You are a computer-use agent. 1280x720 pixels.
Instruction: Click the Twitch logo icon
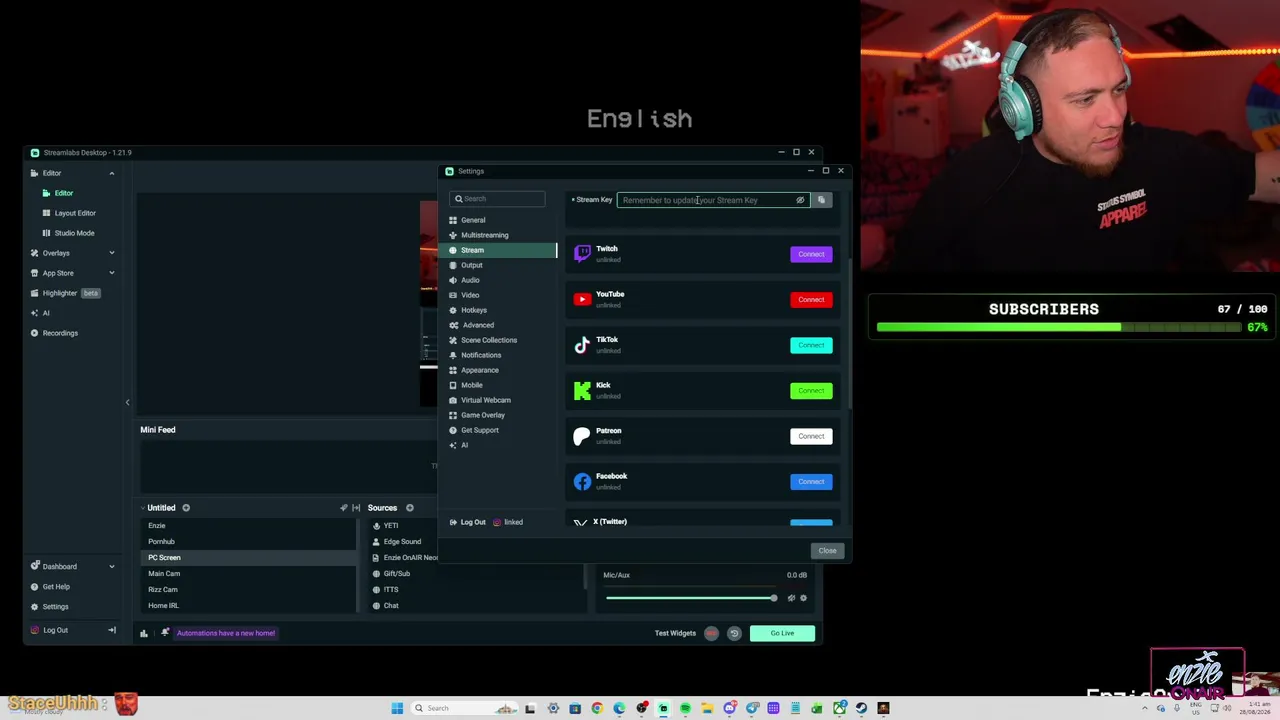click(x=582, y=254)
